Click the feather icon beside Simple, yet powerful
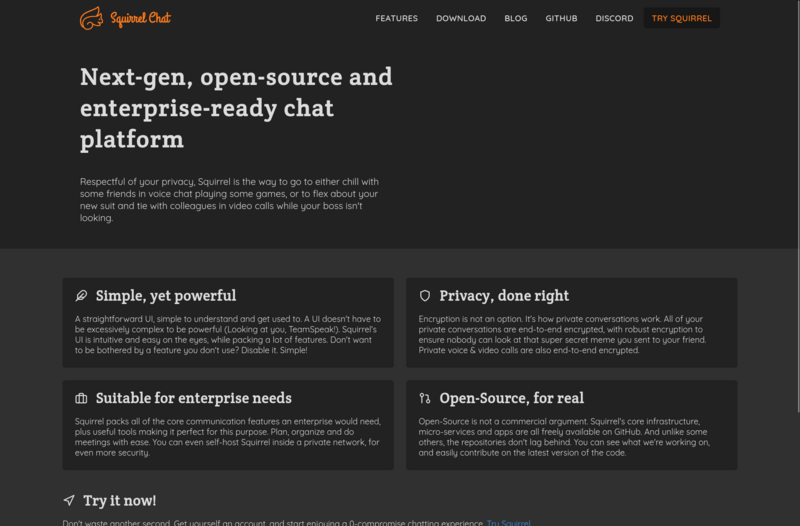800x526 pixels. point(81,296)
